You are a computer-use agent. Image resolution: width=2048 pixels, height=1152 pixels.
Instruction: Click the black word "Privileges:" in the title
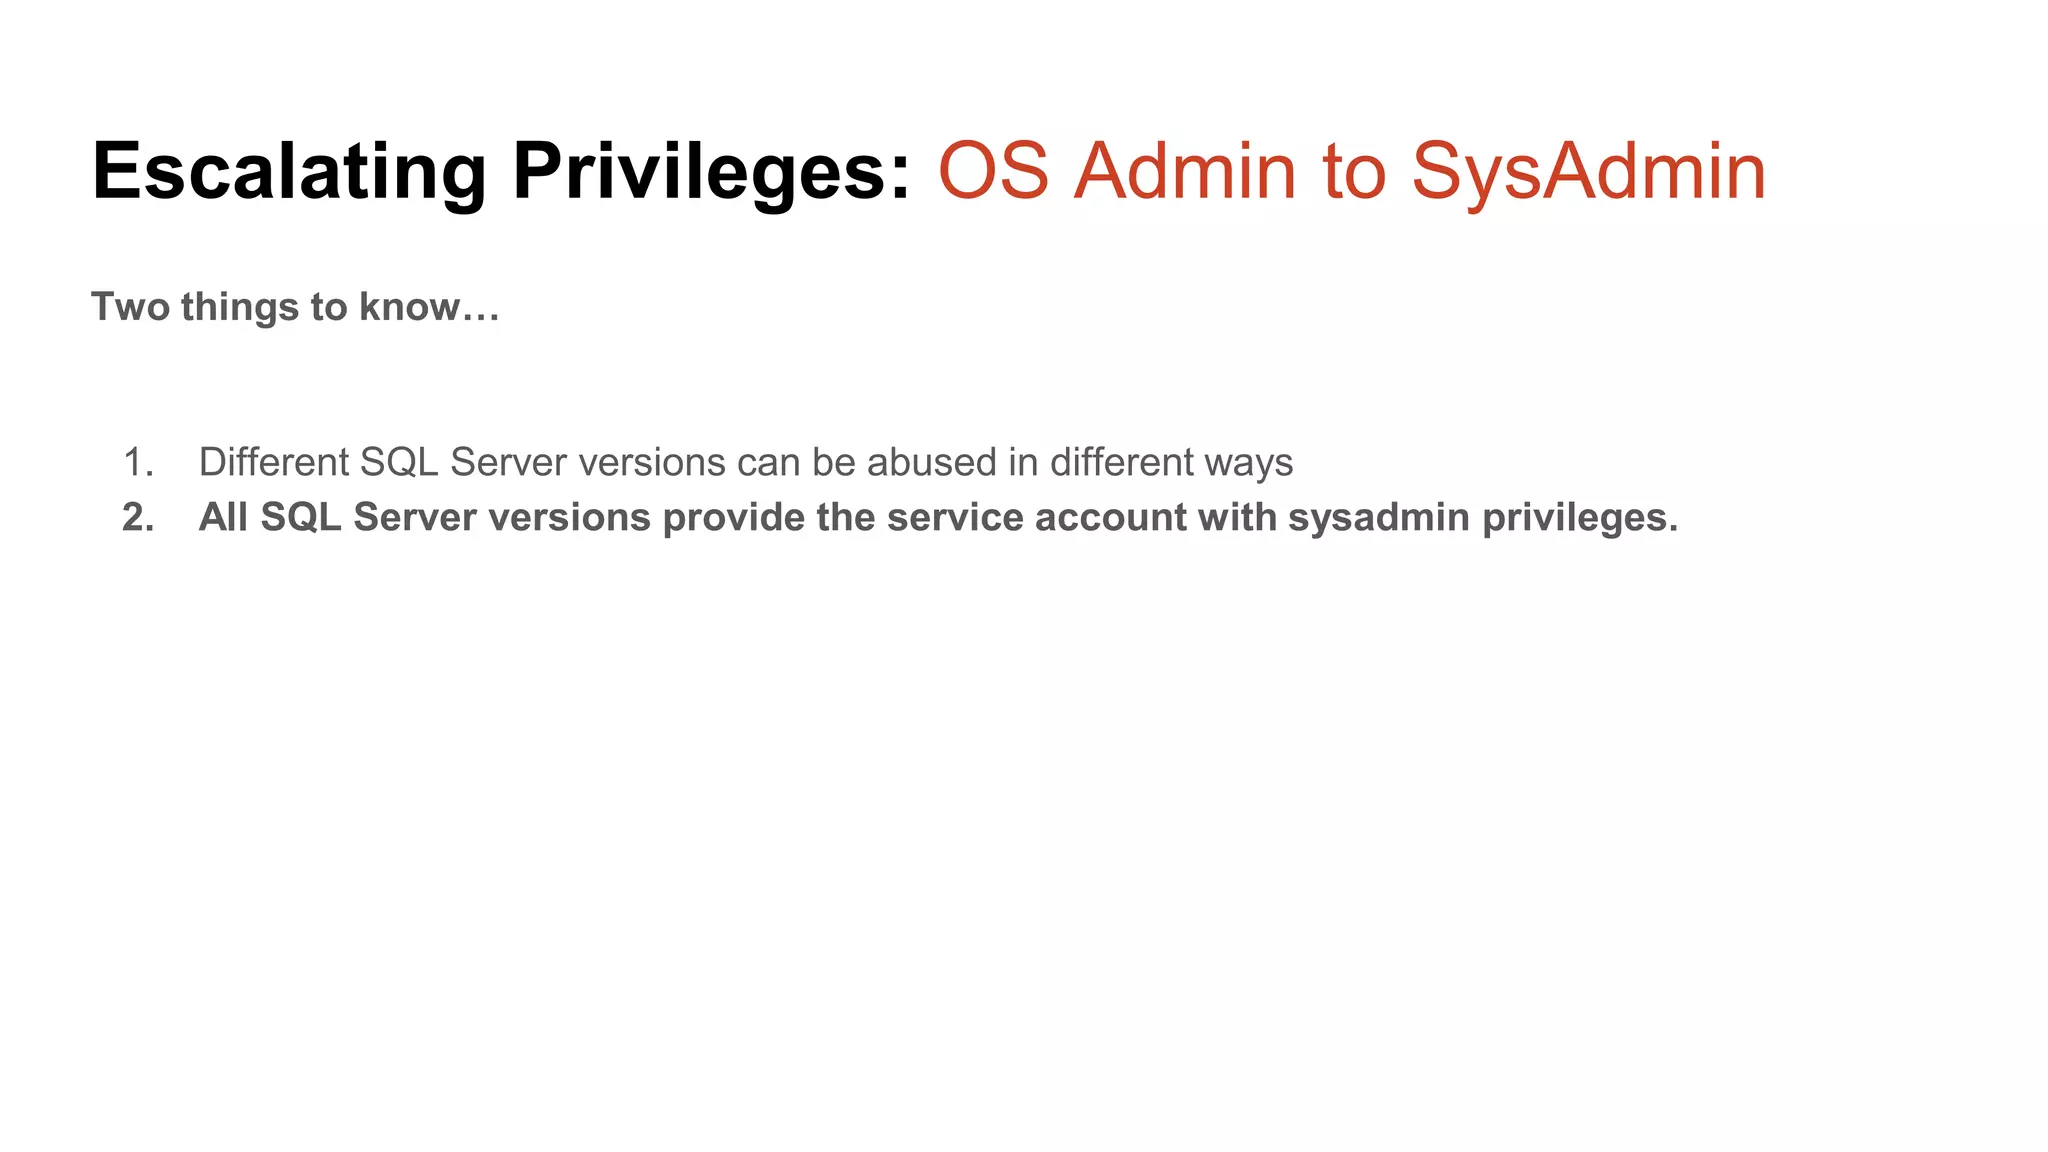click(712, 172)
